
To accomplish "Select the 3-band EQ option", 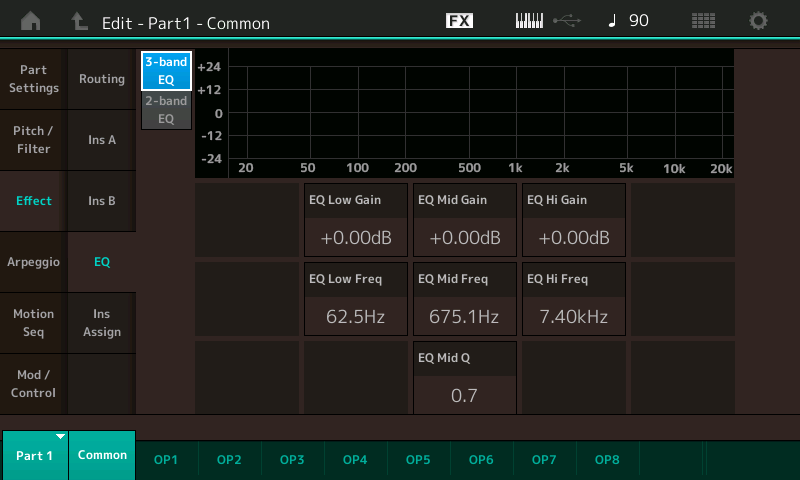I will [166, 71].
